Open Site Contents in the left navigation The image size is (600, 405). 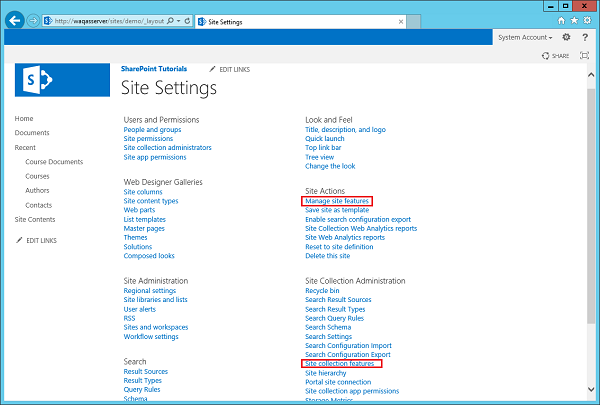coord(35,219)
